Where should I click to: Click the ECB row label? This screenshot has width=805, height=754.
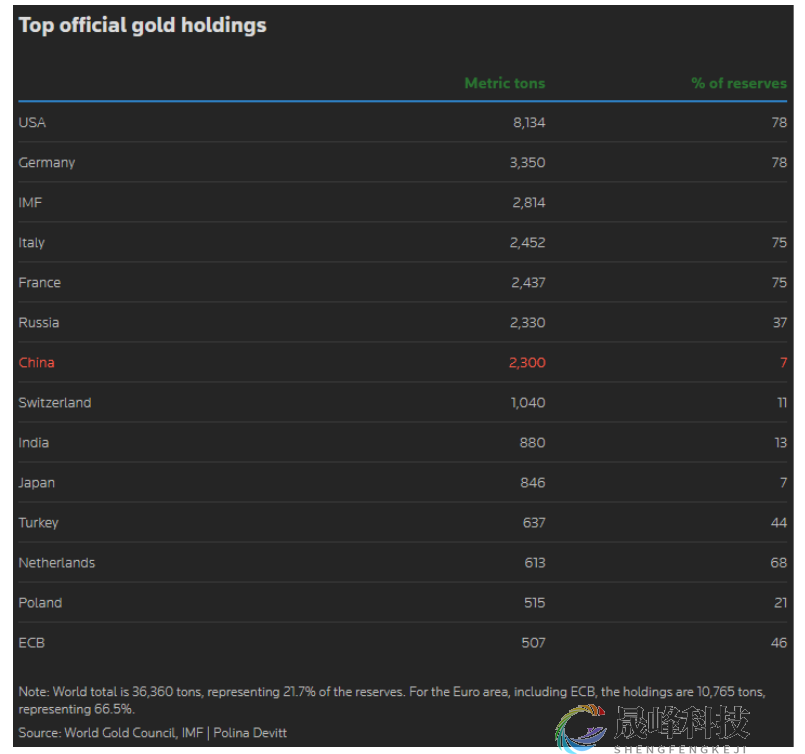(31, 642)
